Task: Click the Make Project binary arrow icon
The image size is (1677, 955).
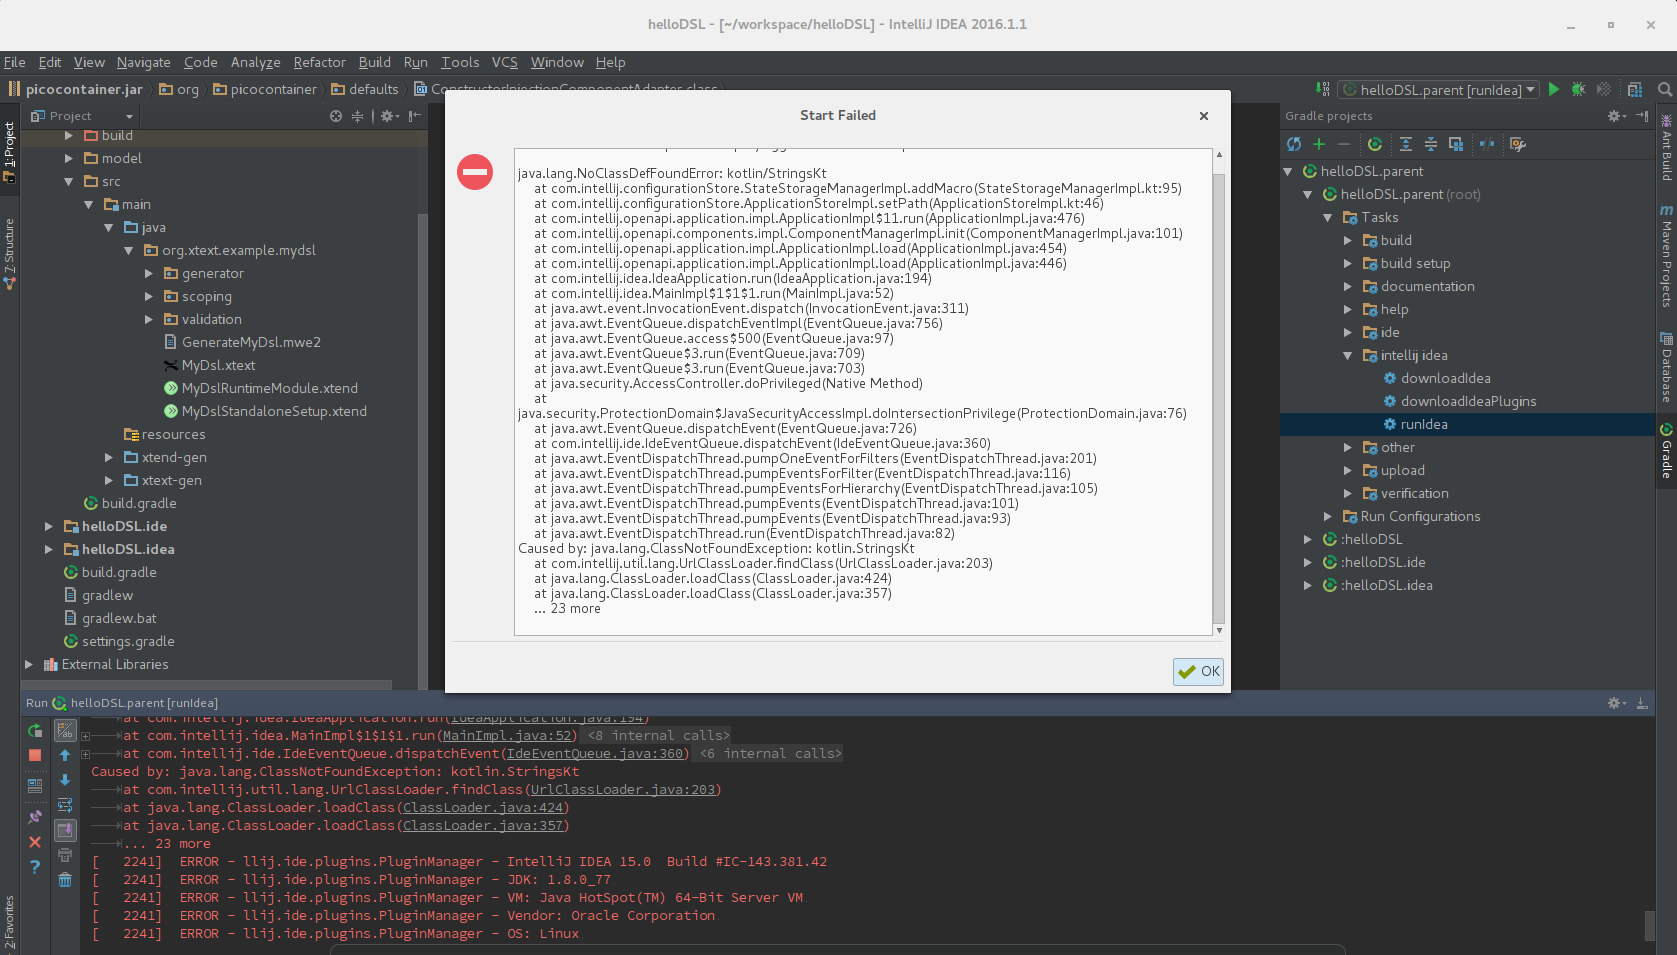Action: click(1323, 89)
